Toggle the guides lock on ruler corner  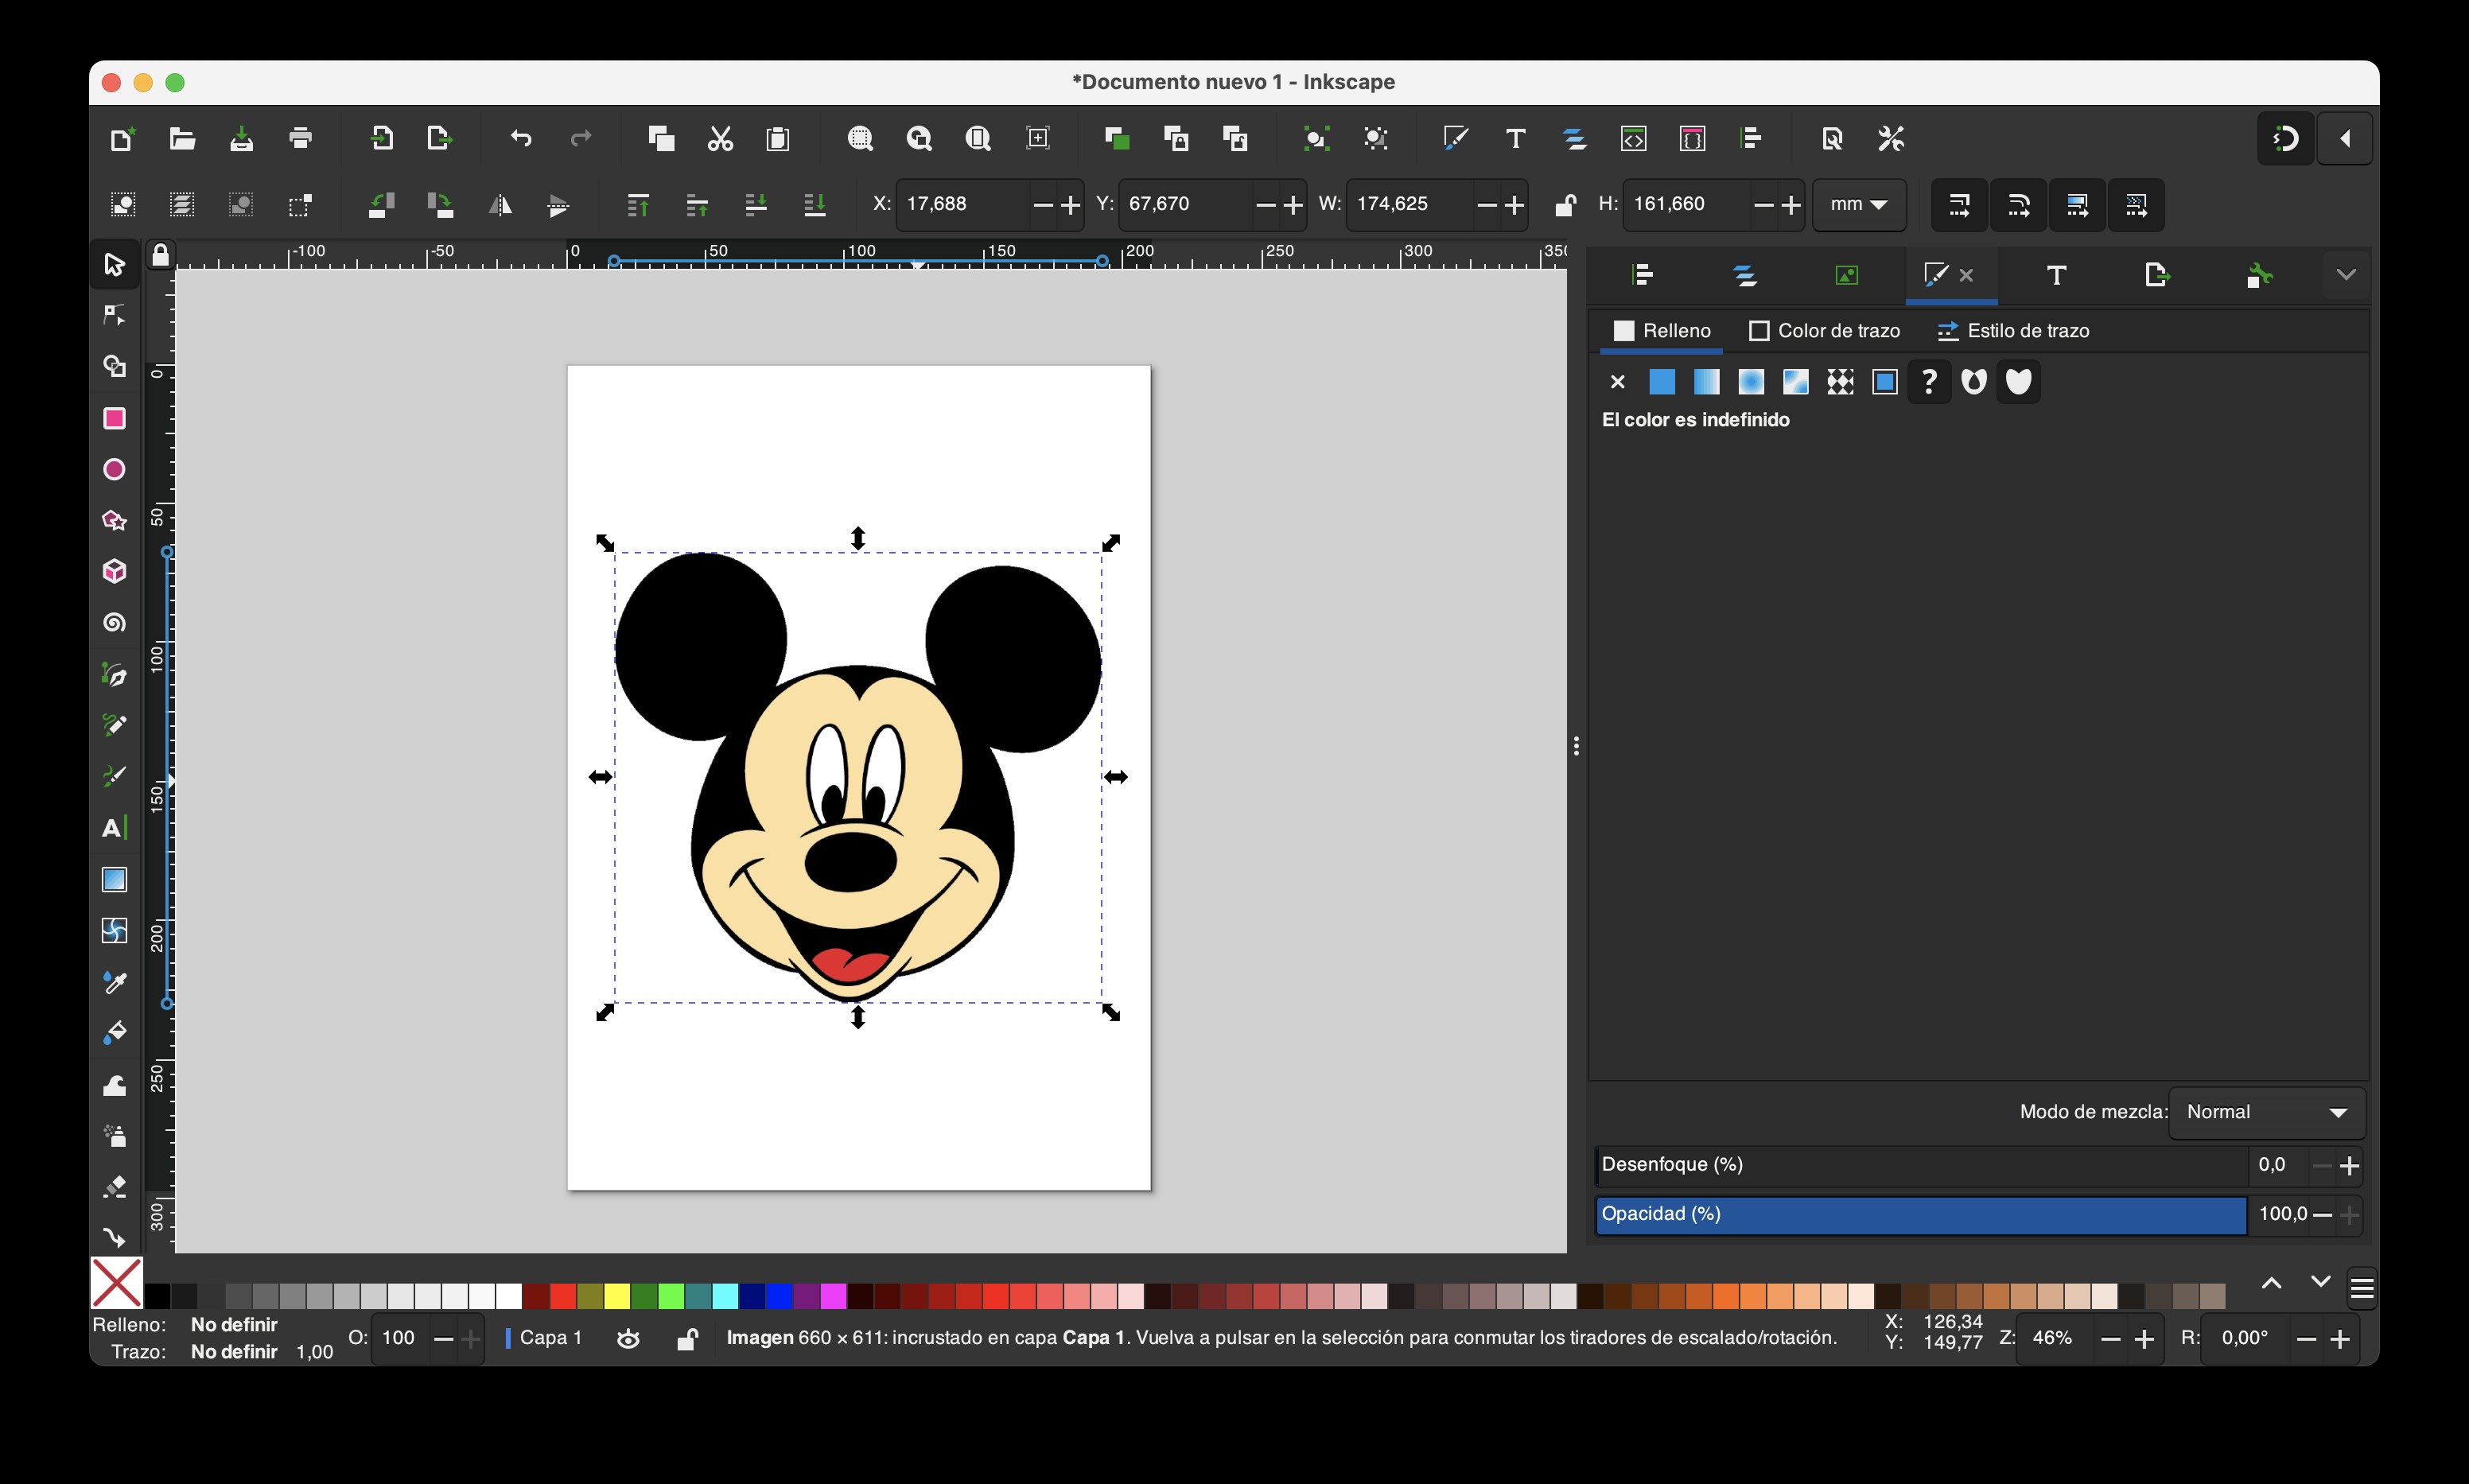[160, 256]
